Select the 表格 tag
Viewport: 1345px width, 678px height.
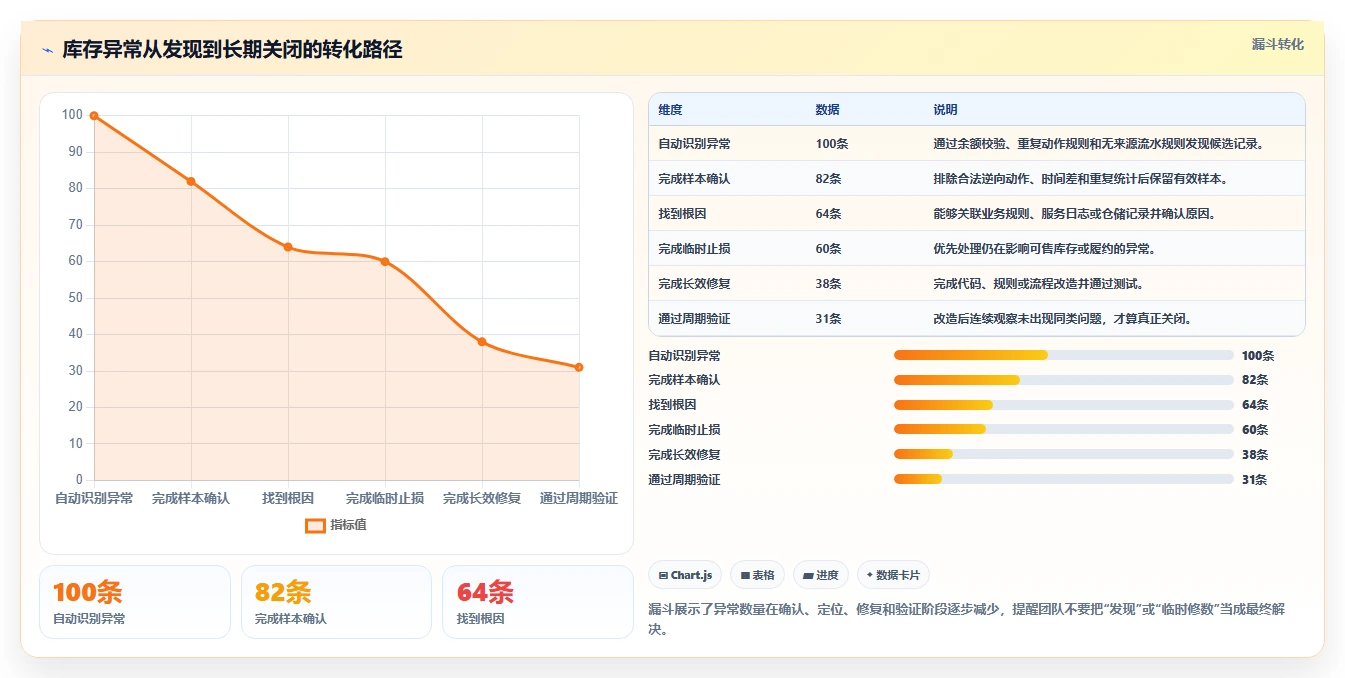pyautogui.click(x=758, y=575)
